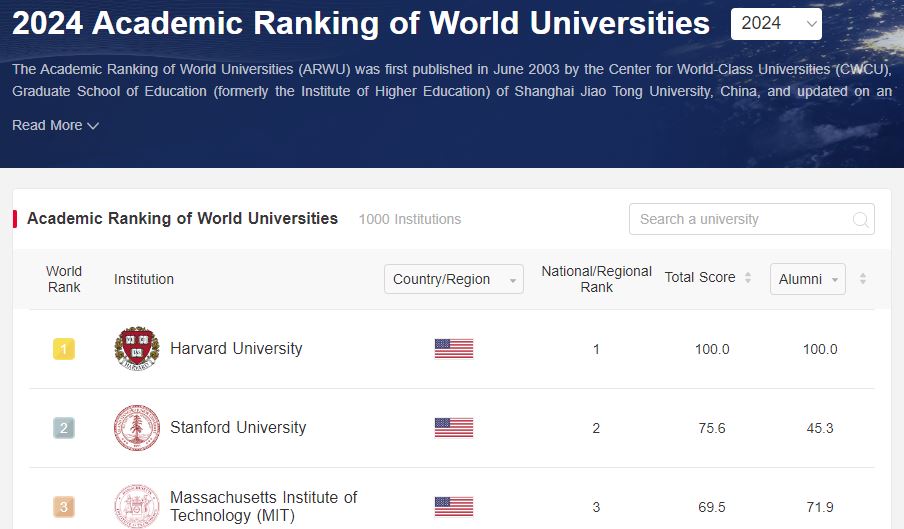Screen dimensions: 904x529
Task: Click MIT's total score 69.5
Action: click(x=712, y=507)
